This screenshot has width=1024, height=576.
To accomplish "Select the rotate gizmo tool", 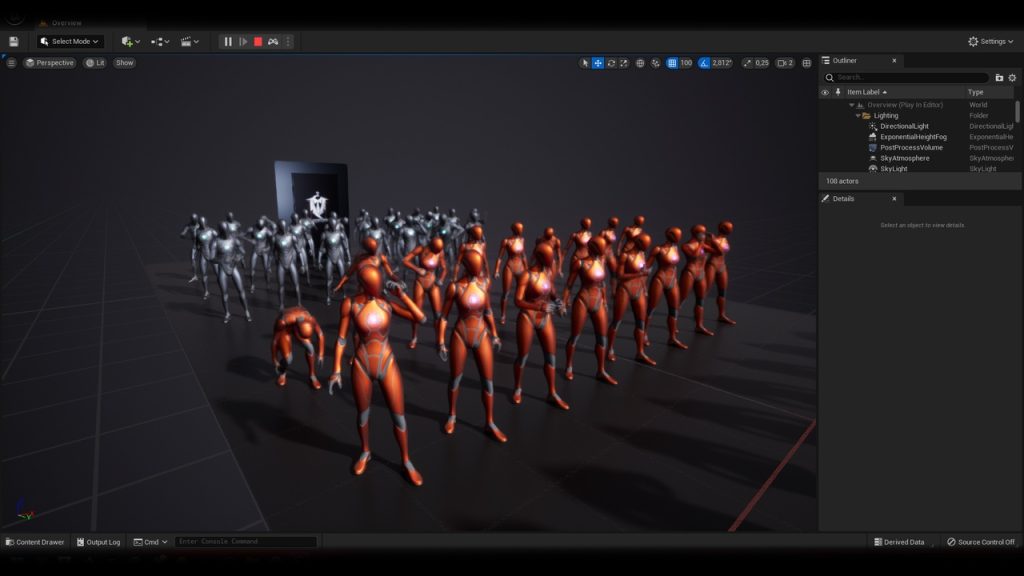I will (611, 63).
